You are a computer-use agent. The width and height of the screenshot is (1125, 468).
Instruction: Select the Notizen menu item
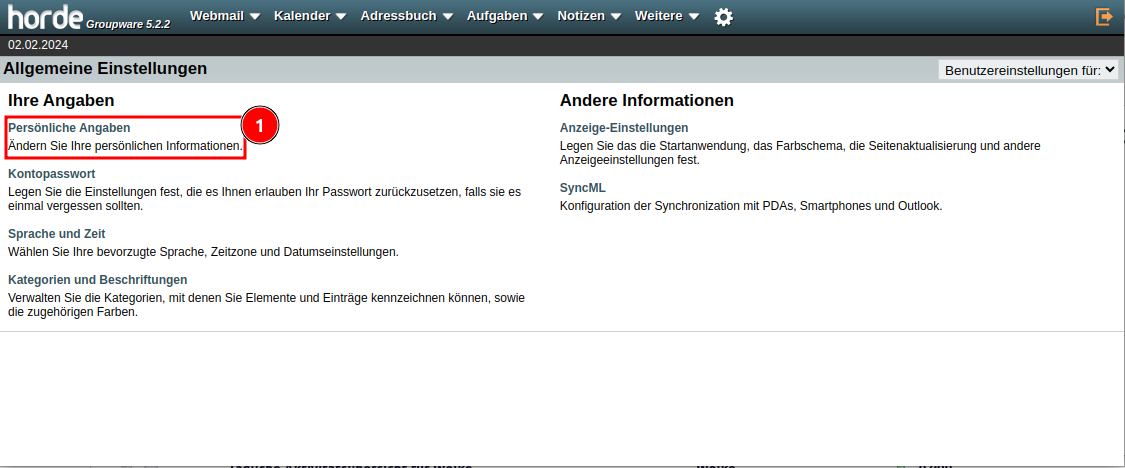click(x=581, y=16)
